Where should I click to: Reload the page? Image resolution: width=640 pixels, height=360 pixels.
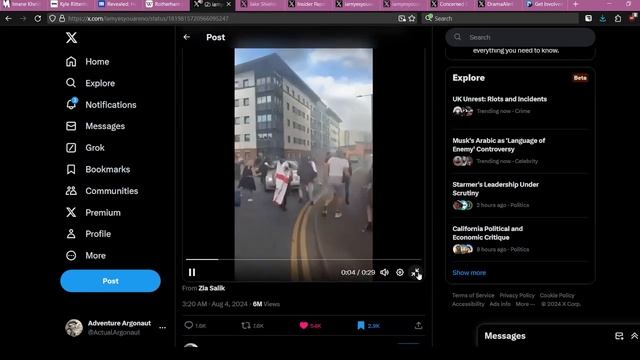(x=38, y=18)
